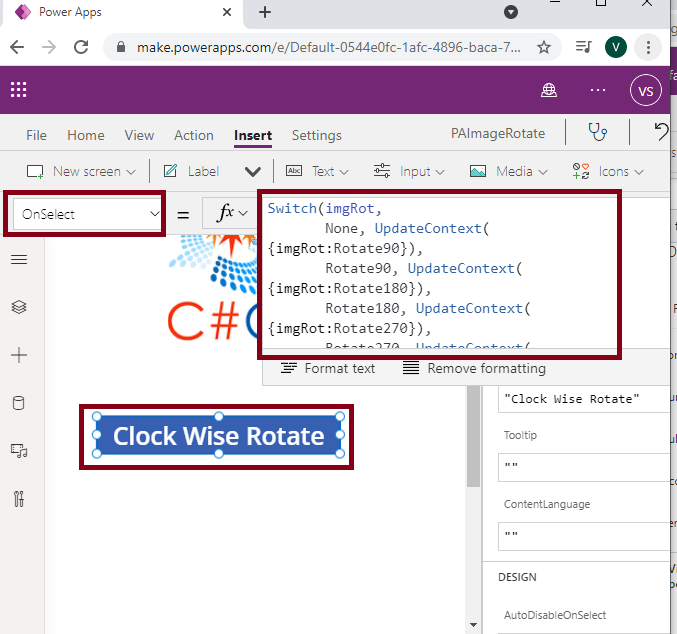Open the Chrome profile V avatar
Viewport: 677px width, 634px height.
[616, 47]
